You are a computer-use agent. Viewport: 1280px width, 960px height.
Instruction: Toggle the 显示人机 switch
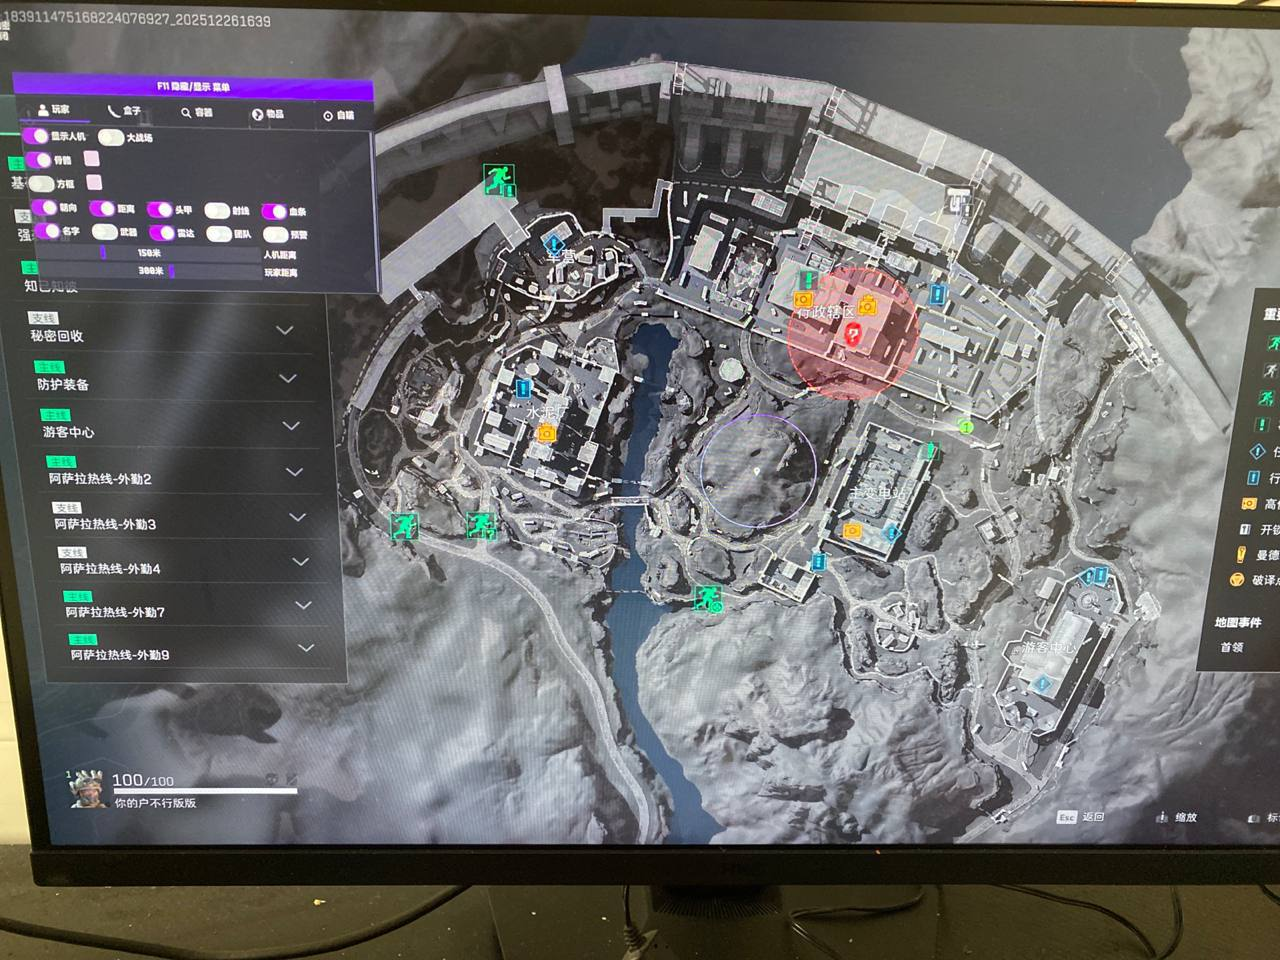(x=37, y=136)
